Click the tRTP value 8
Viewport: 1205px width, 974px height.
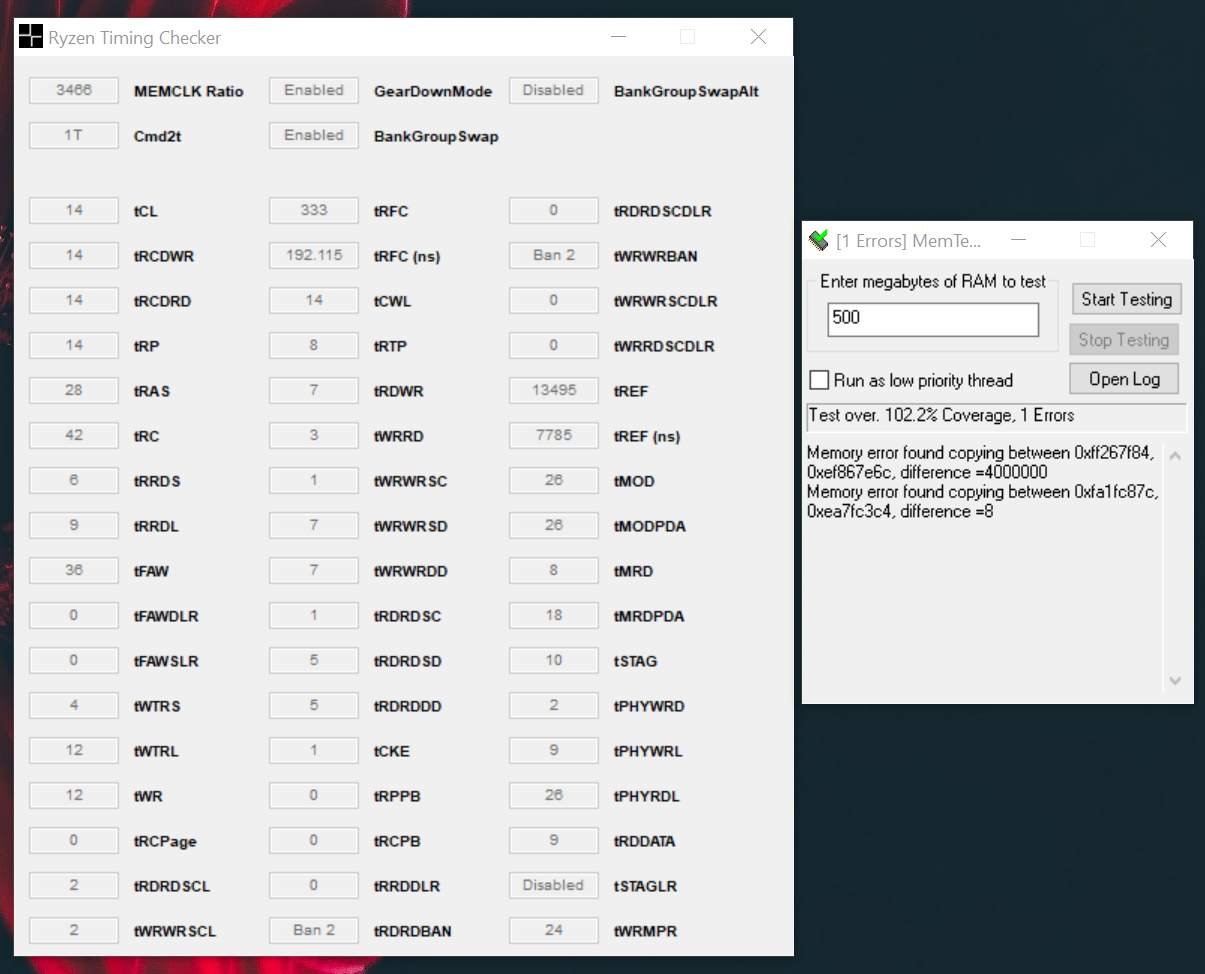314,345
